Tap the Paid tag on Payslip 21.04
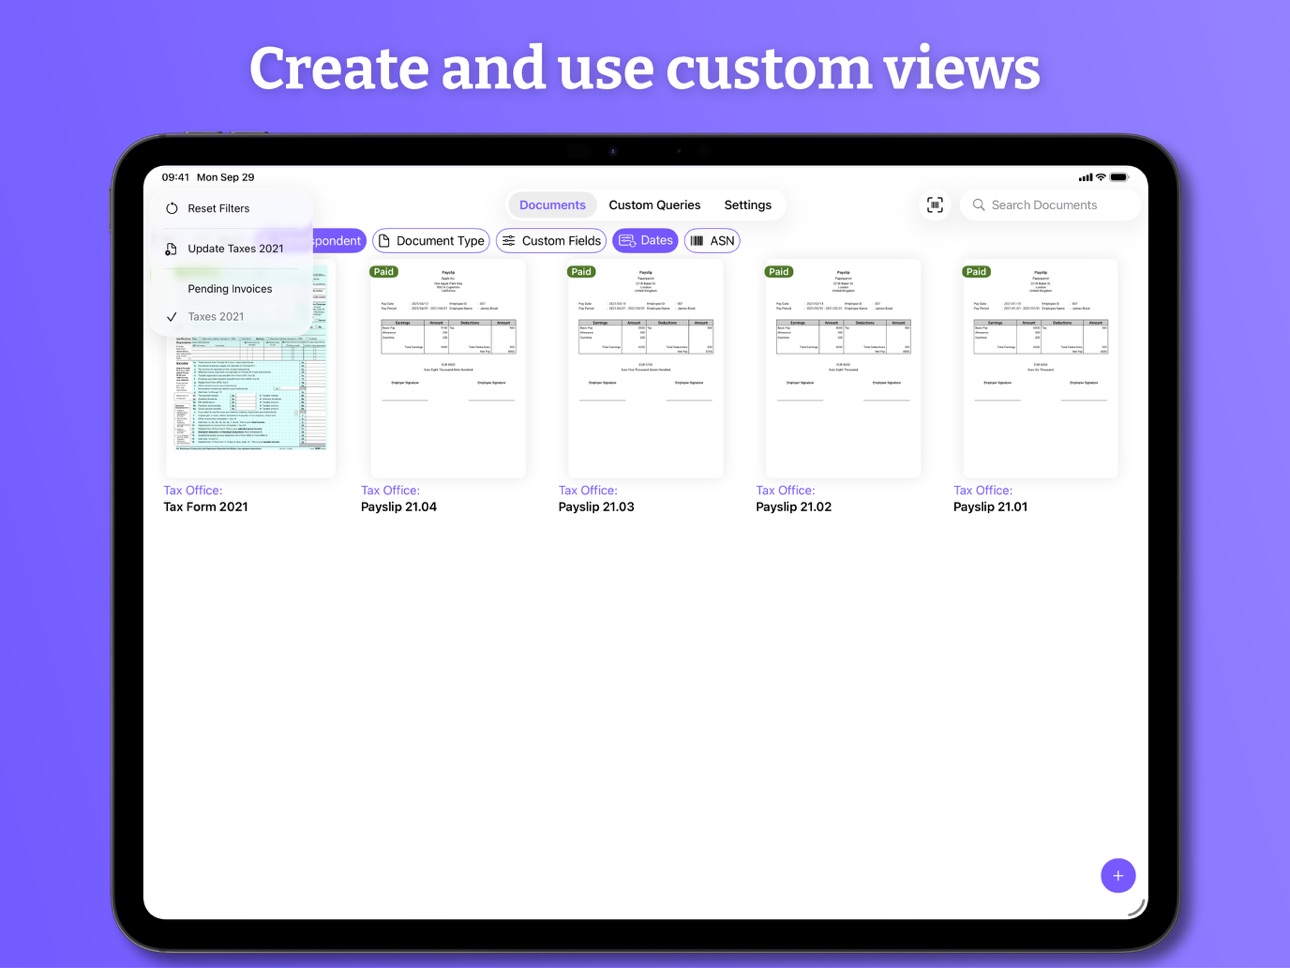 (384, 272)
